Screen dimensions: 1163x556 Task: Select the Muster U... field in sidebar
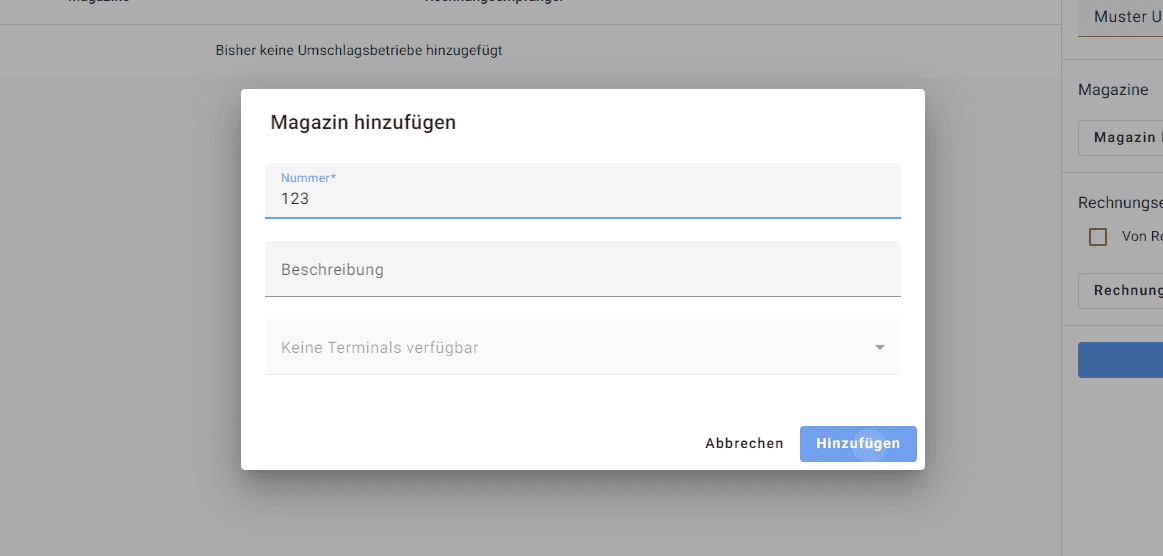[1120, 18]
